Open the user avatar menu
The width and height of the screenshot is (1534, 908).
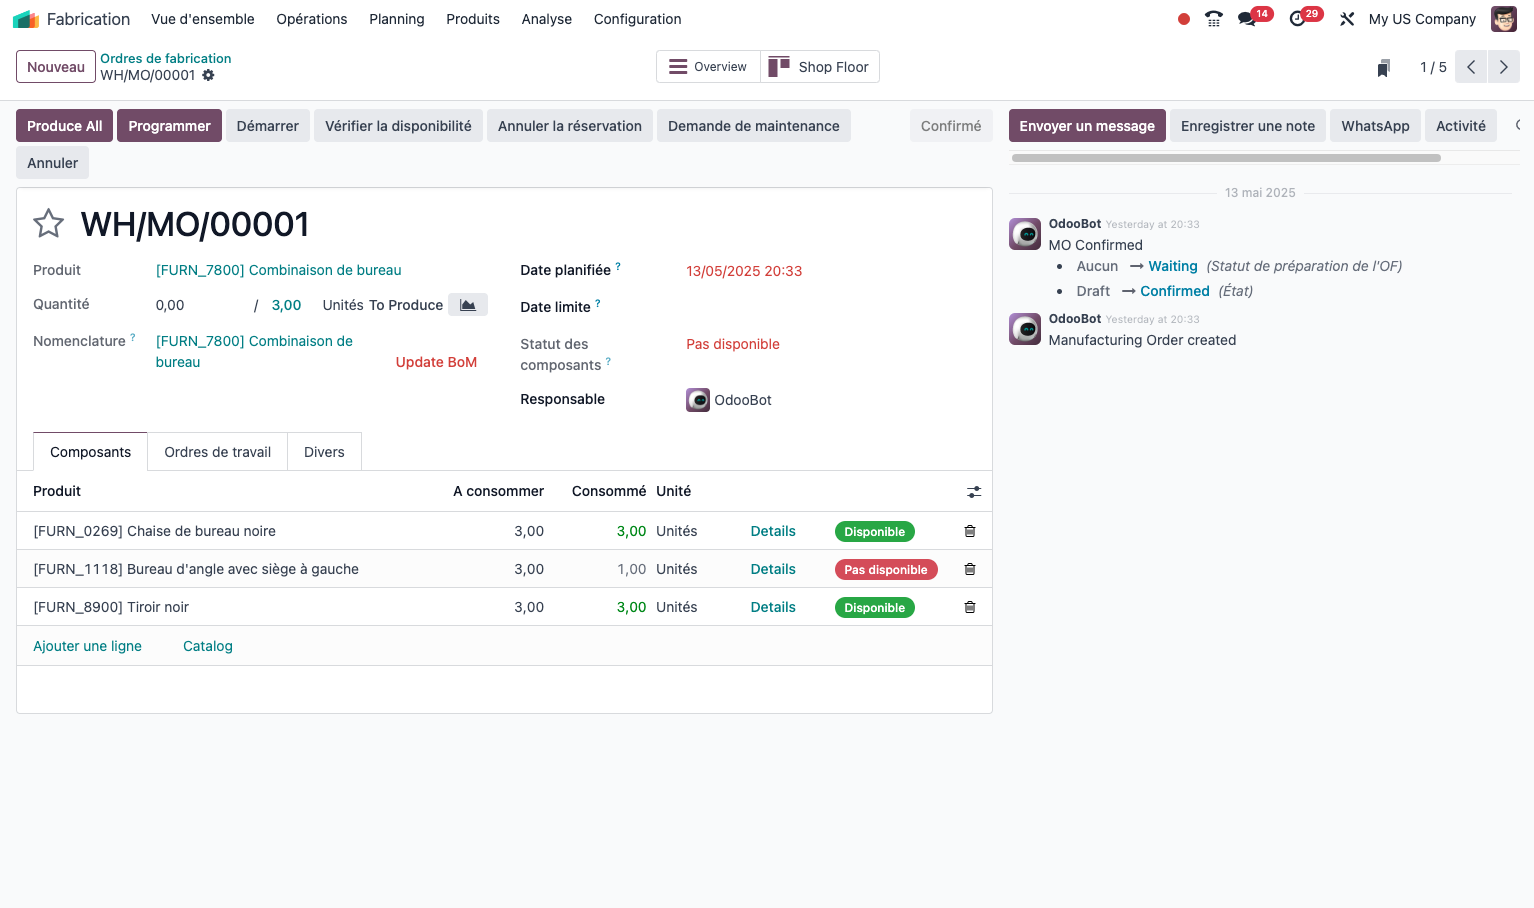(x=1504, y=19)
